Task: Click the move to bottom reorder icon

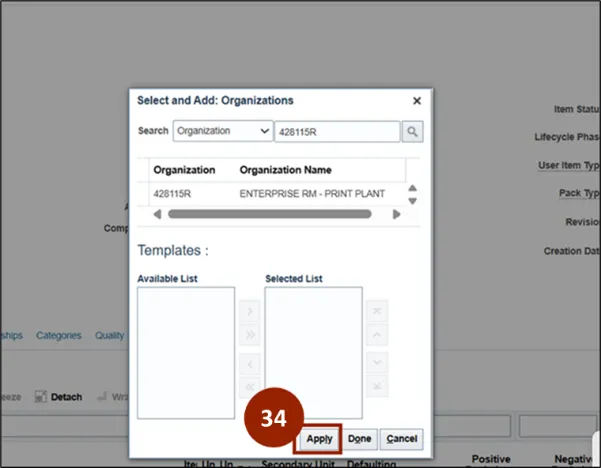Action: tap(377, 386)
